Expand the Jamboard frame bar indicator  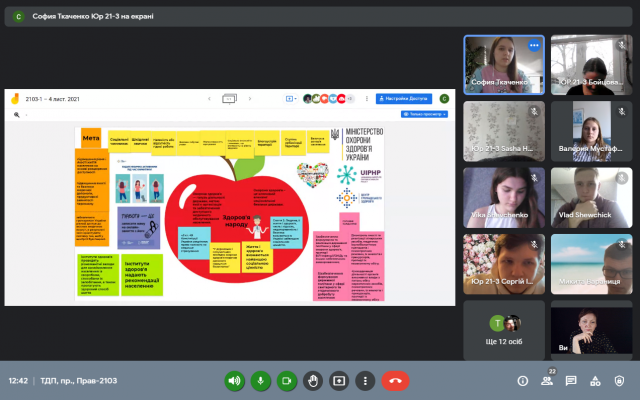click(x=229, y=99)
